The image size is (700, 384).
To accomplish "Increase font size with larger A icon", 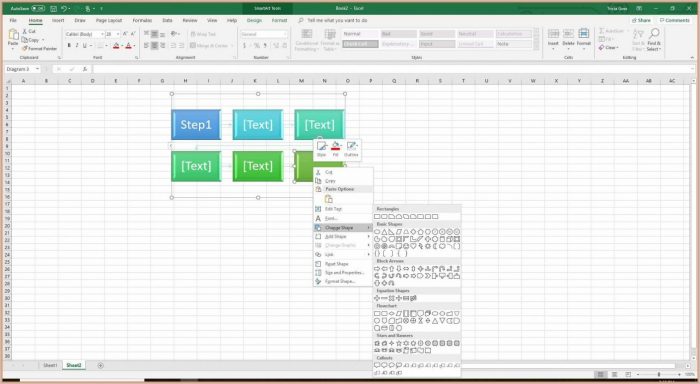I will click(x=125, y=34).
